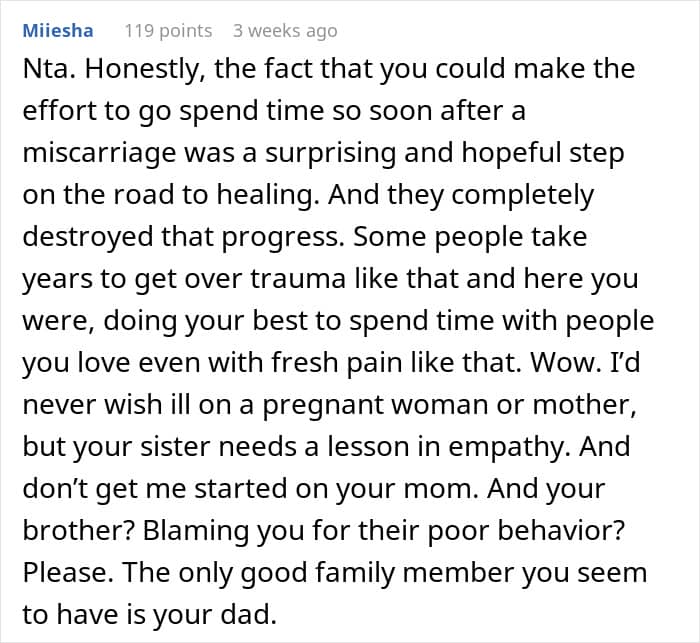The width and height of the screenshot is (700, 643).
Task: Click the 119 points score label
Action: [168, 31]
